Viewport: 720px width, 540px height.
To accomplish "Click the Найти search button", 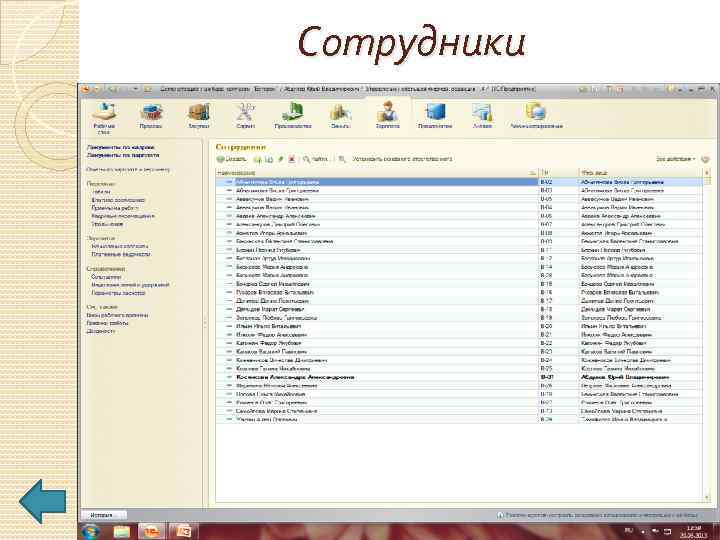I will click(x=315, y=159).
